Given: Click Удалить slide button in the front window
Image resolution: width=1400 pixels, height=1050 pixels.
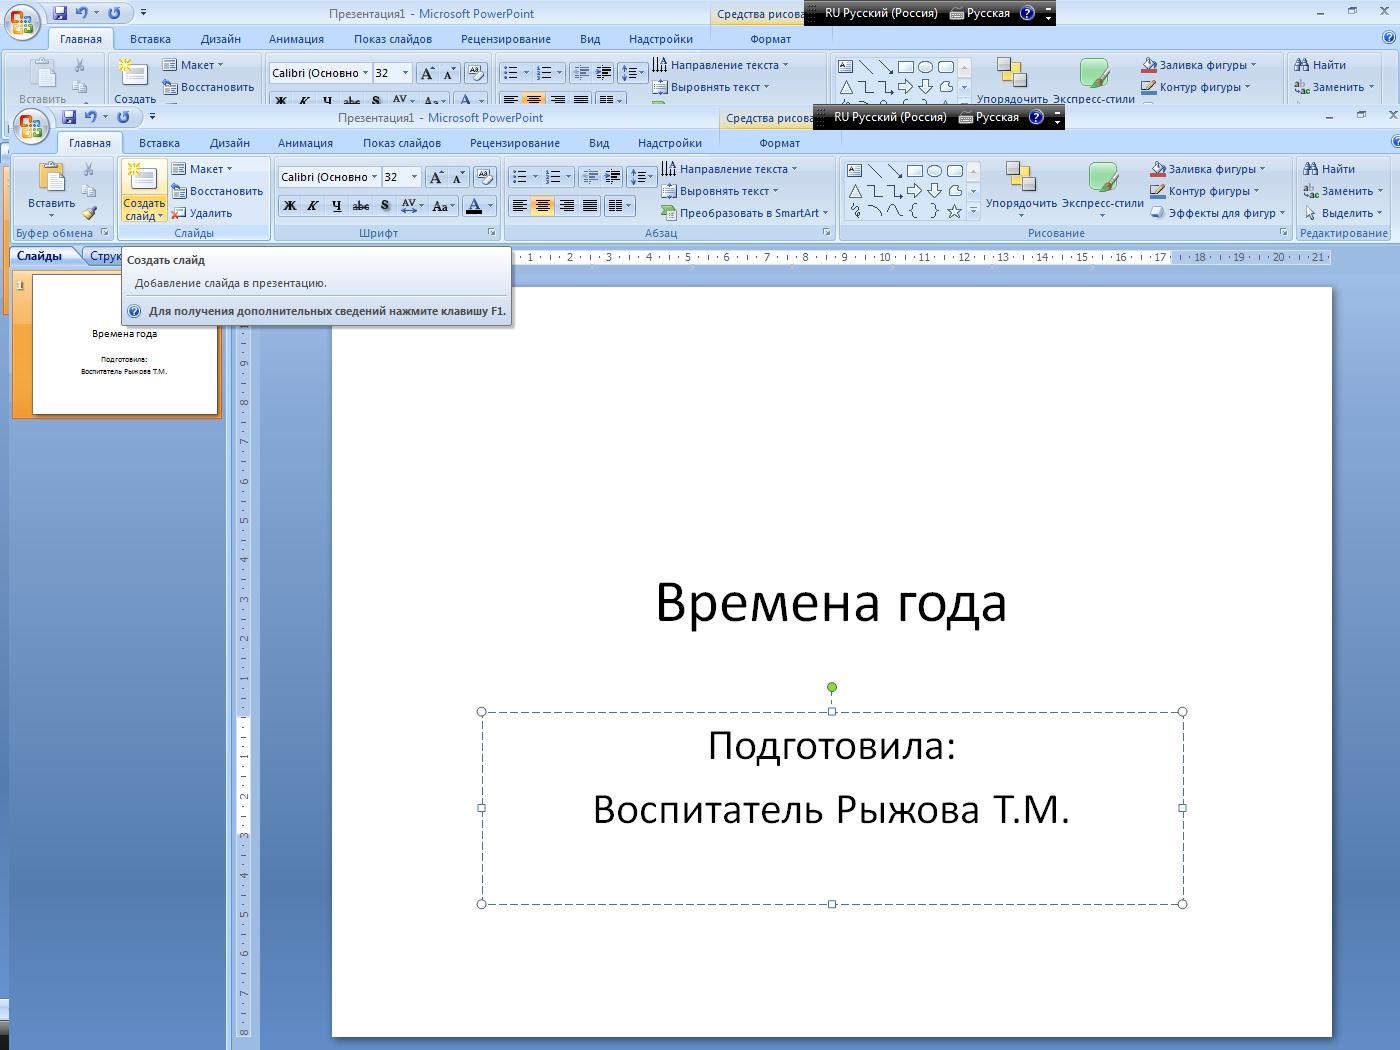Looking at the screenshot, I should pyautogui.click(x=202, y=213).
